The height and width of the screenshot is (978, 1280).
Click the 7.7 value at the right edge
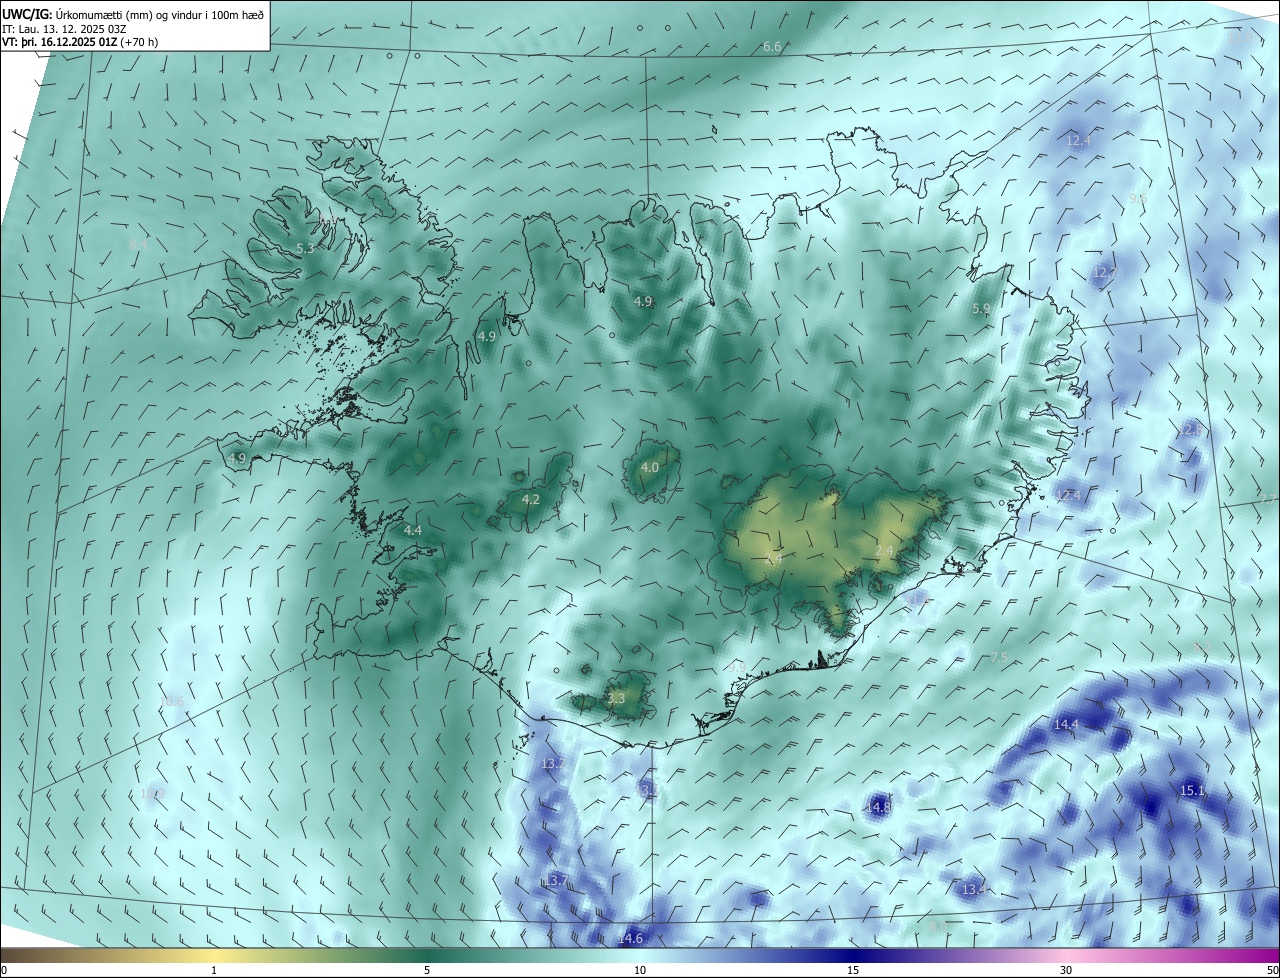pos(1270,499)
